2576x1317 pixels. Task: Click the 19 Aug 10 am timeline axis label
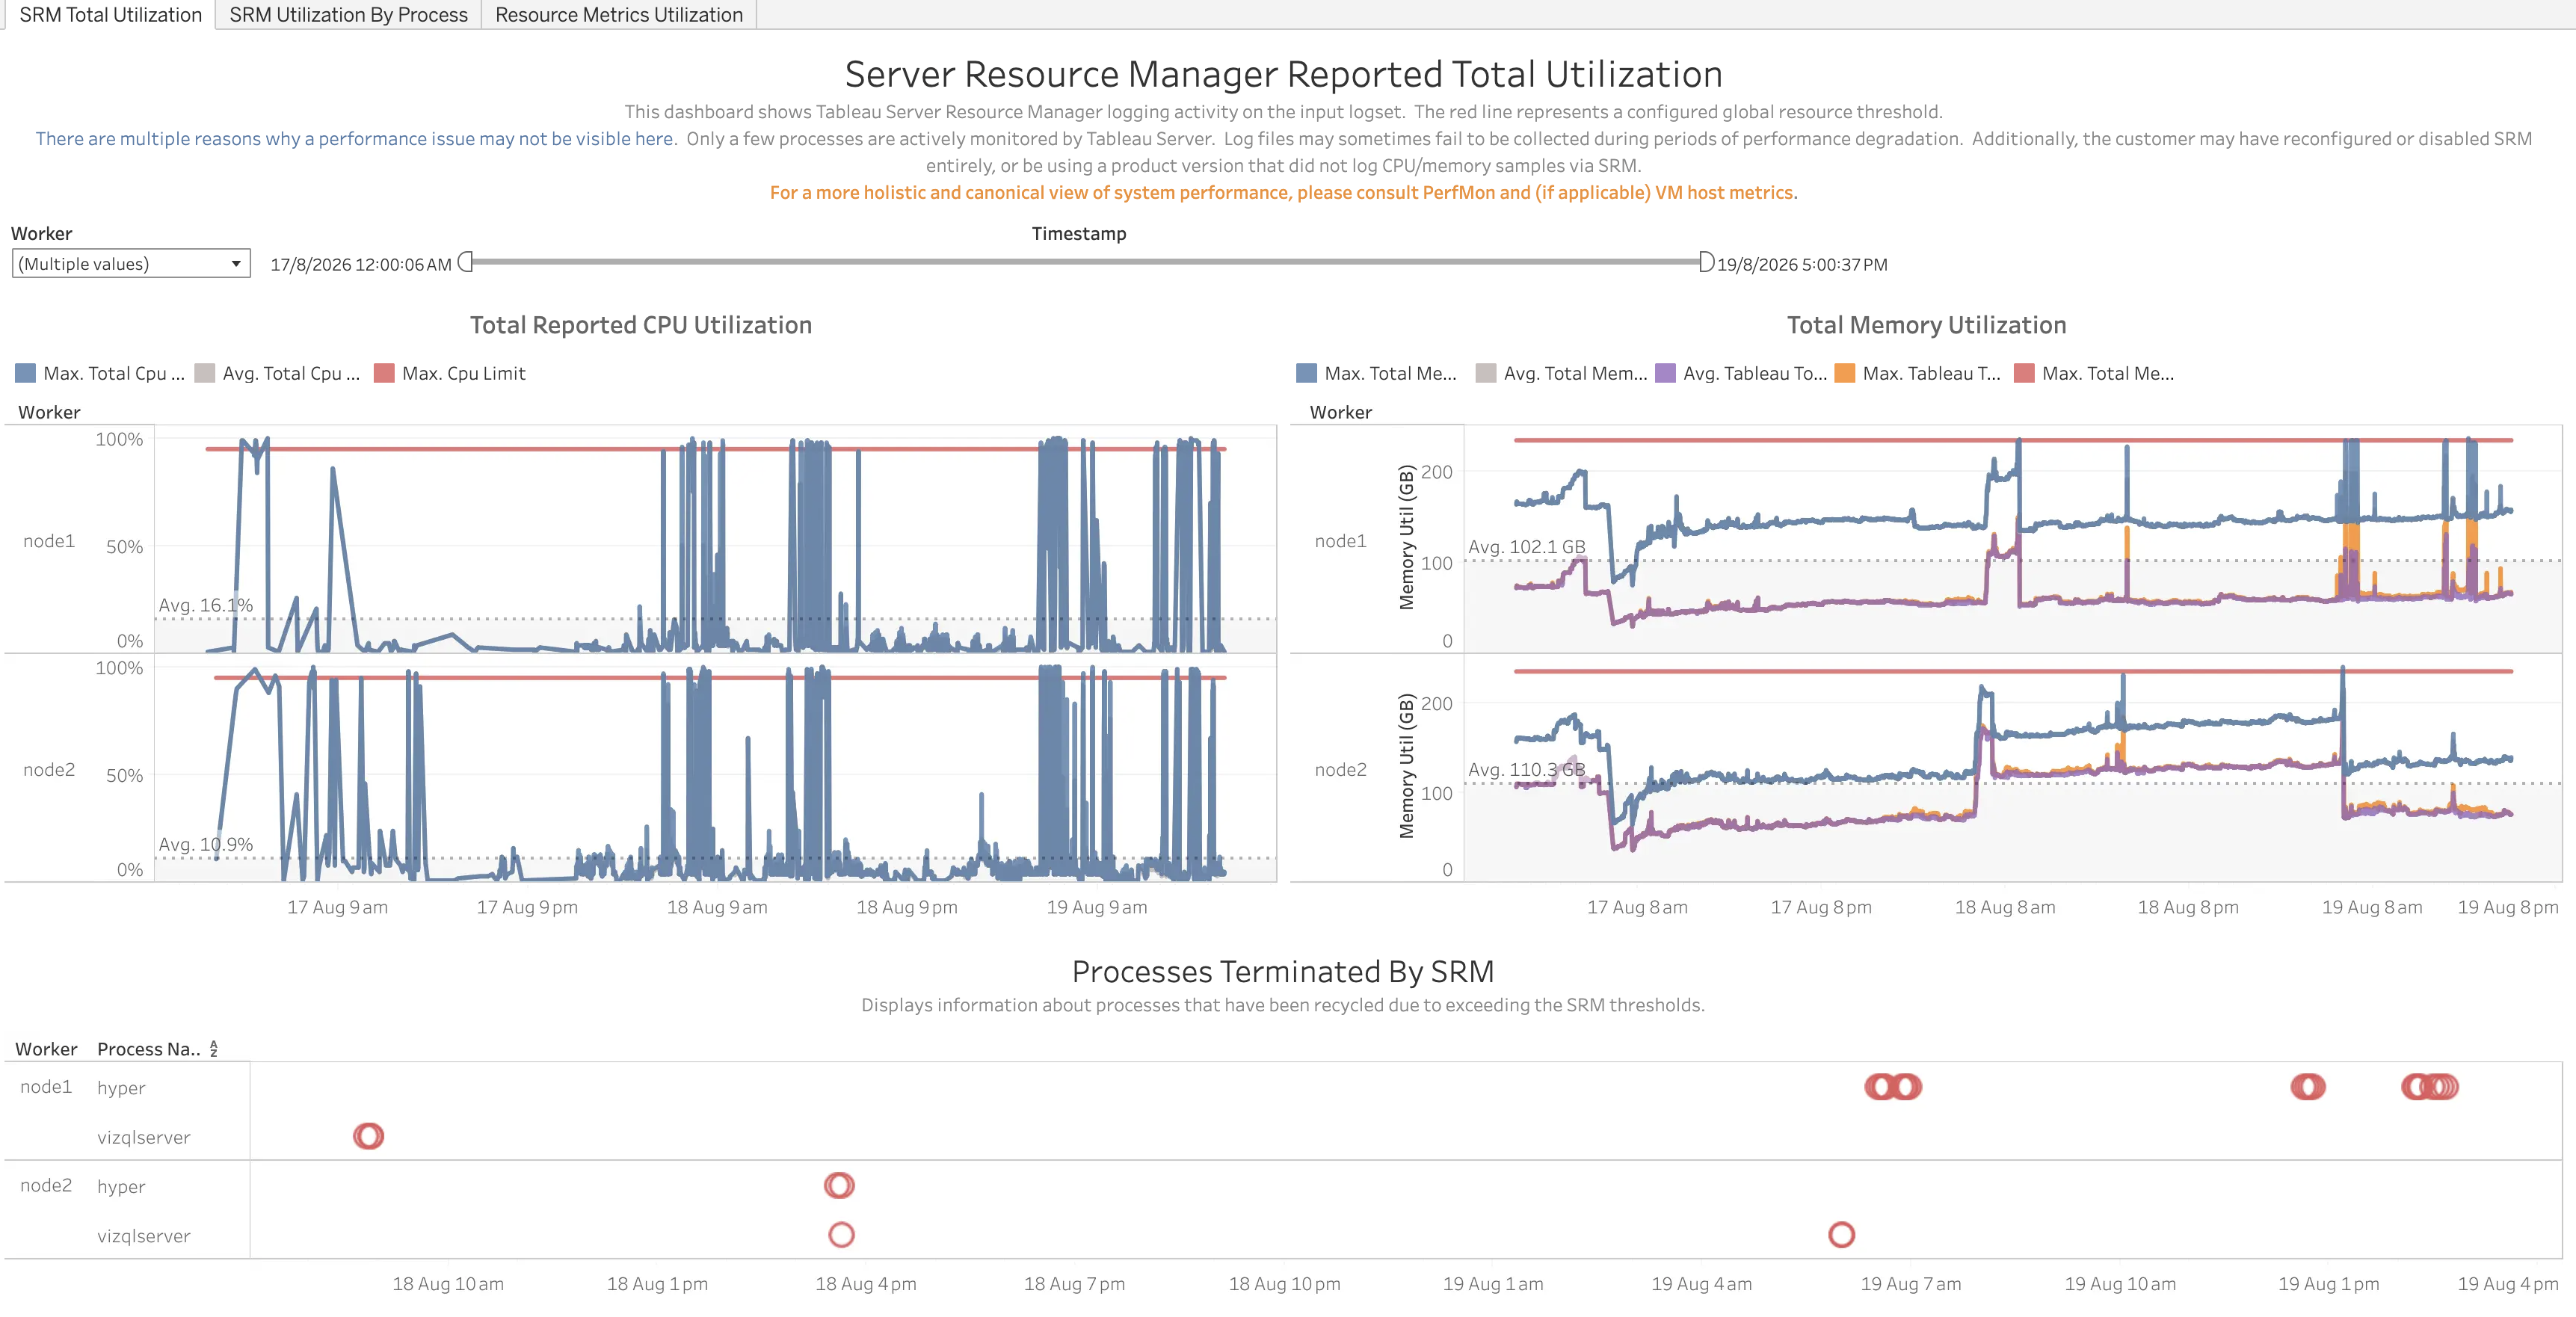pyautogui.click(x=2120, y=1284)
